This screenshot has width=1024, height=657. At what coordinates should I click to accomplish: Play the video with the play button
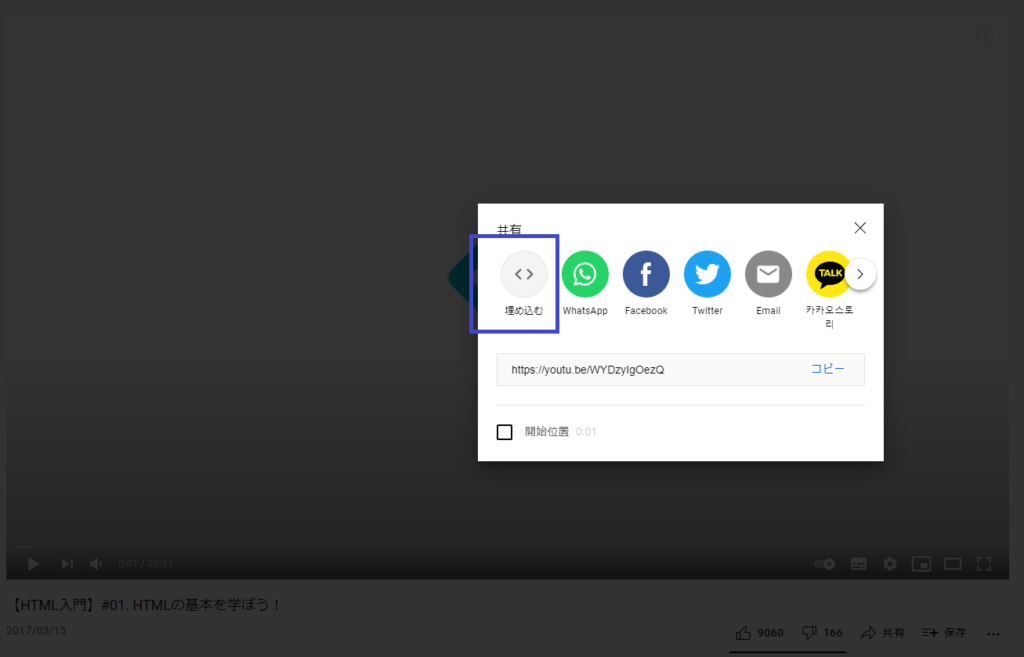click(33, 564)
